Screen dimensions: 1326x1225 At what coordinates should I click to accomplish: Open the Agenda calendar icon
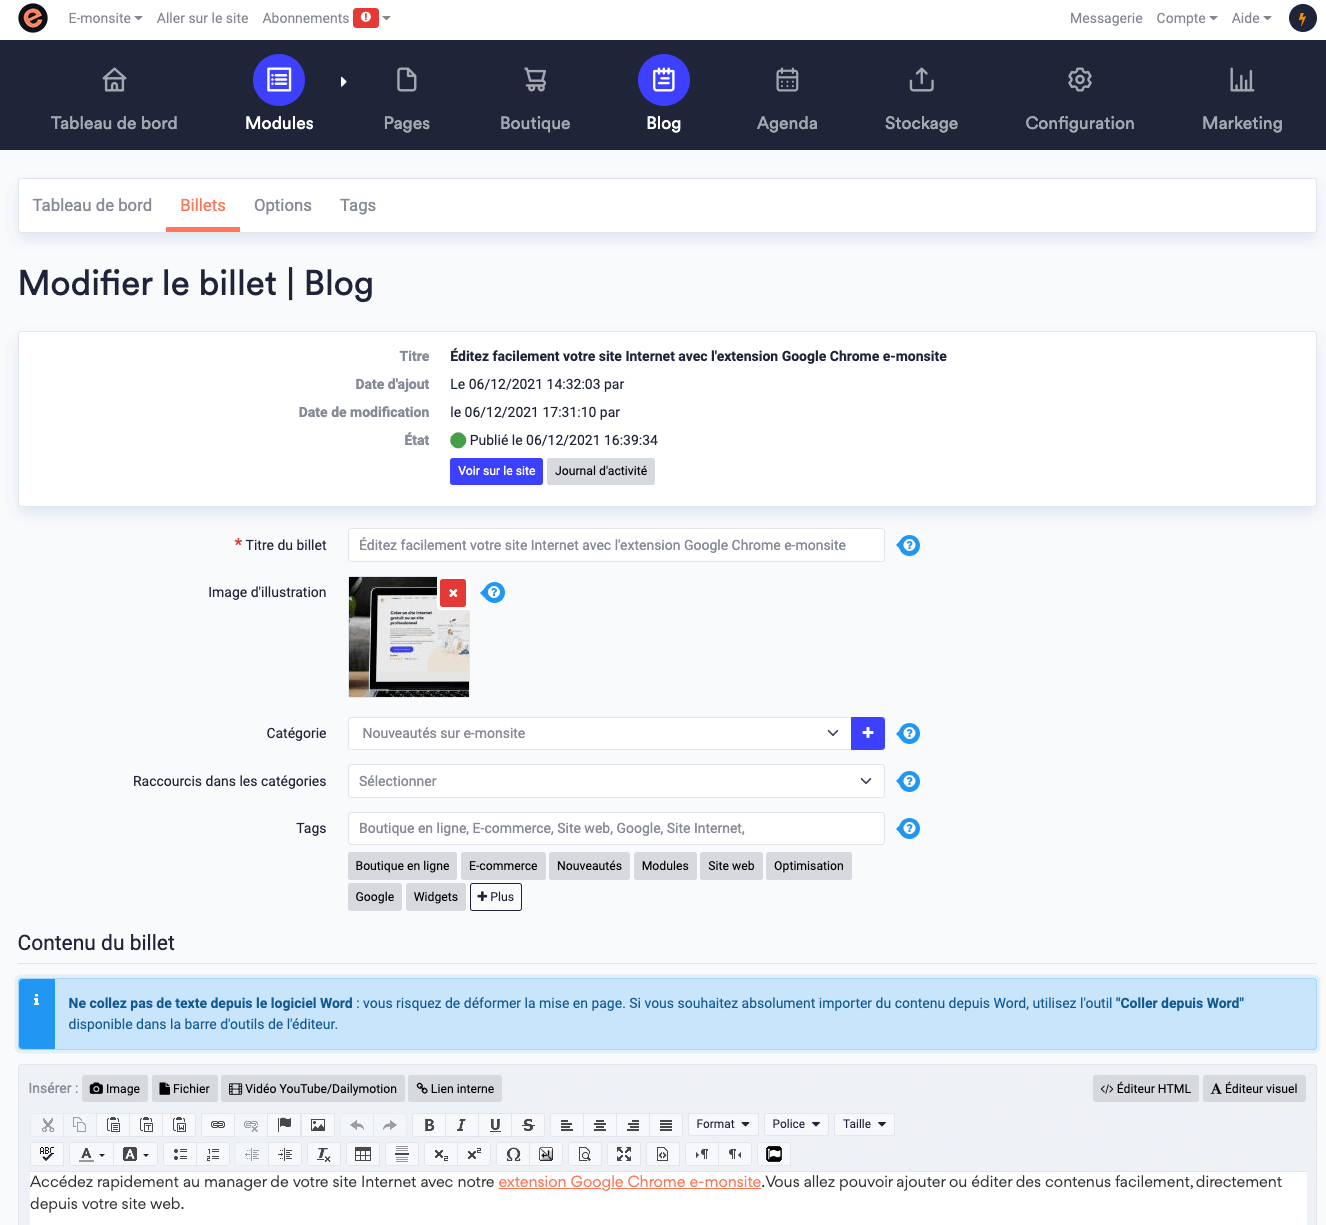(x=787, y=80)
